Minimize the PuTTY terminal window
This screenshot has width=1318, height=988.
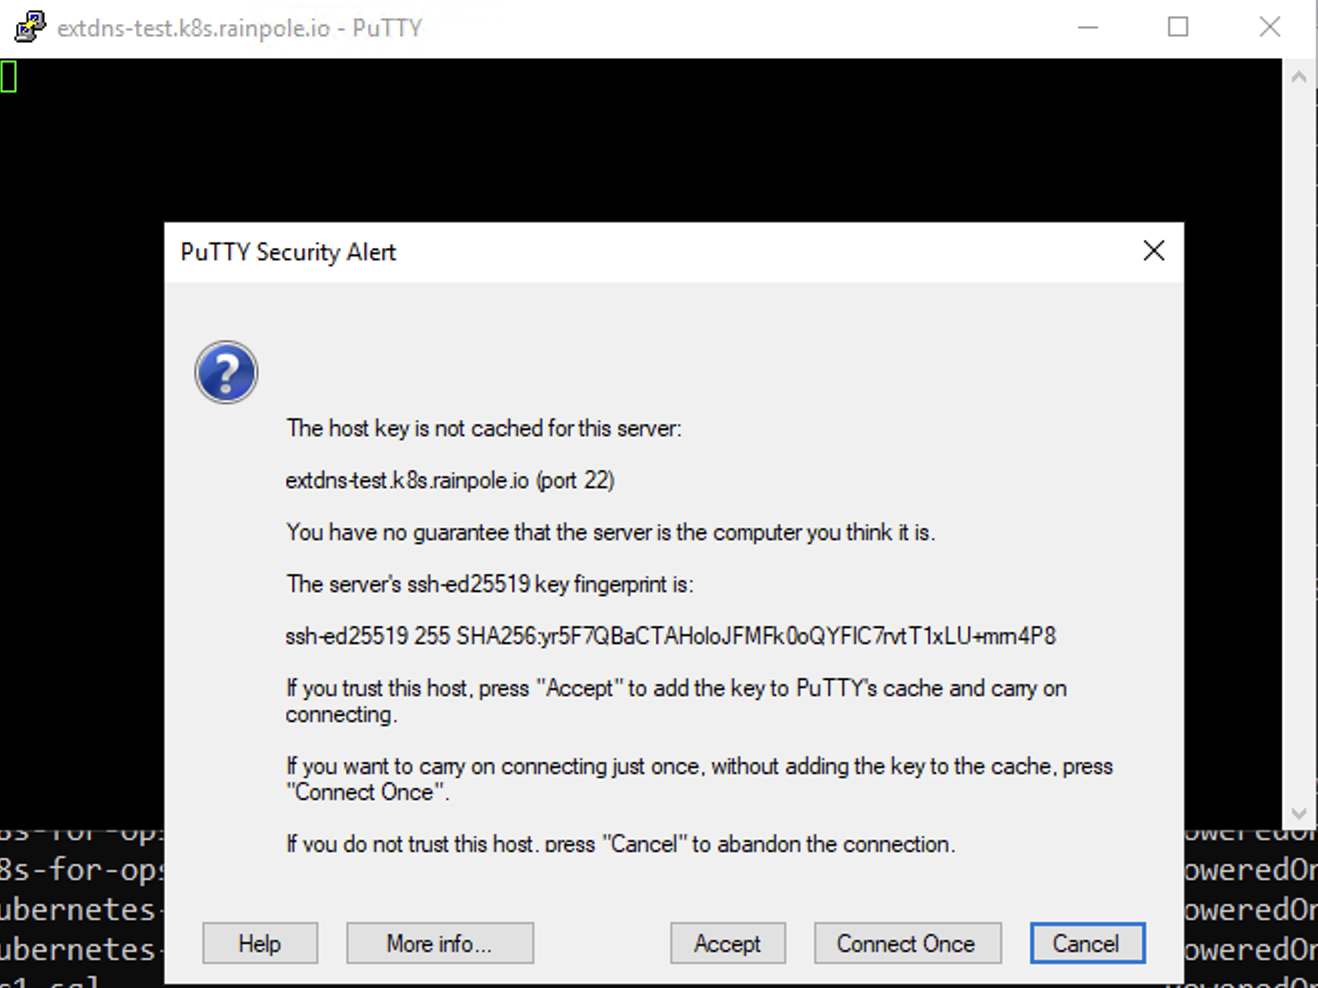[1088, 27]
